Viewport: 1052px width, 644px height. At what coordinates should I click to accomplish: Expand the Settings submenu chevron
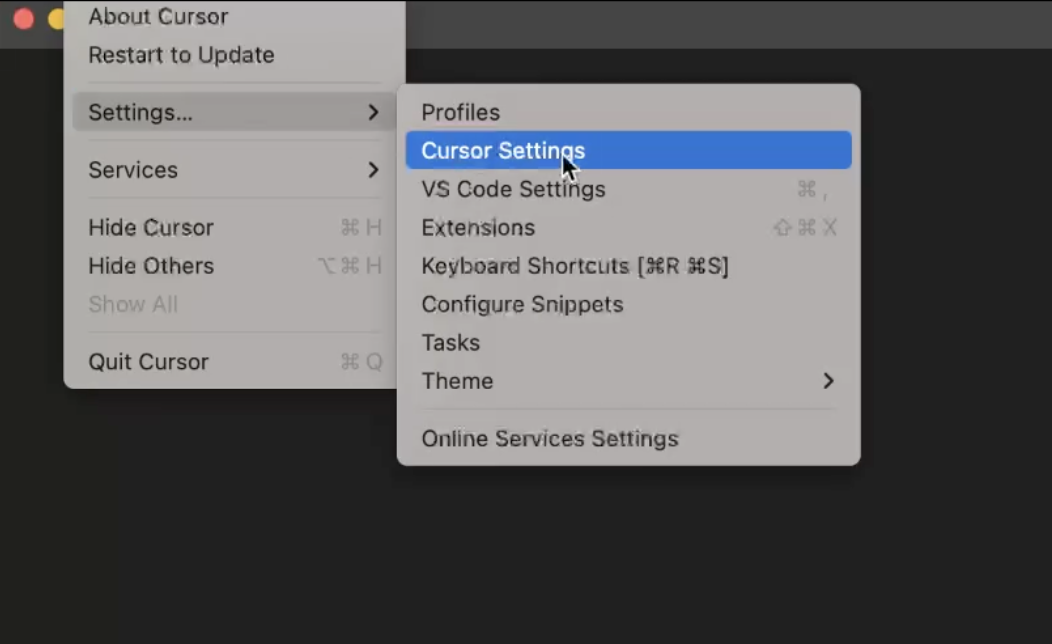click(x=373, y=112)
